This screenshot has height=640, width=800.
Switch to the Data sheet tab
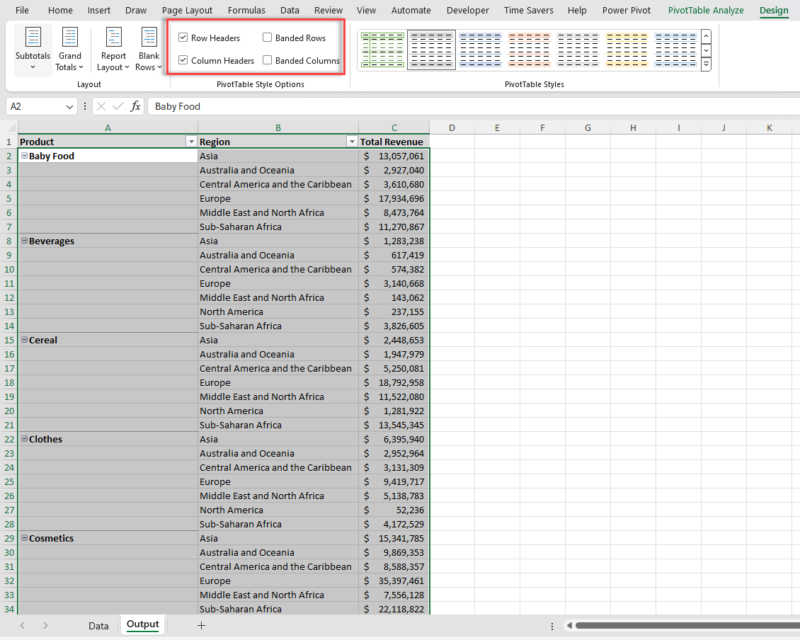(98, 625)
